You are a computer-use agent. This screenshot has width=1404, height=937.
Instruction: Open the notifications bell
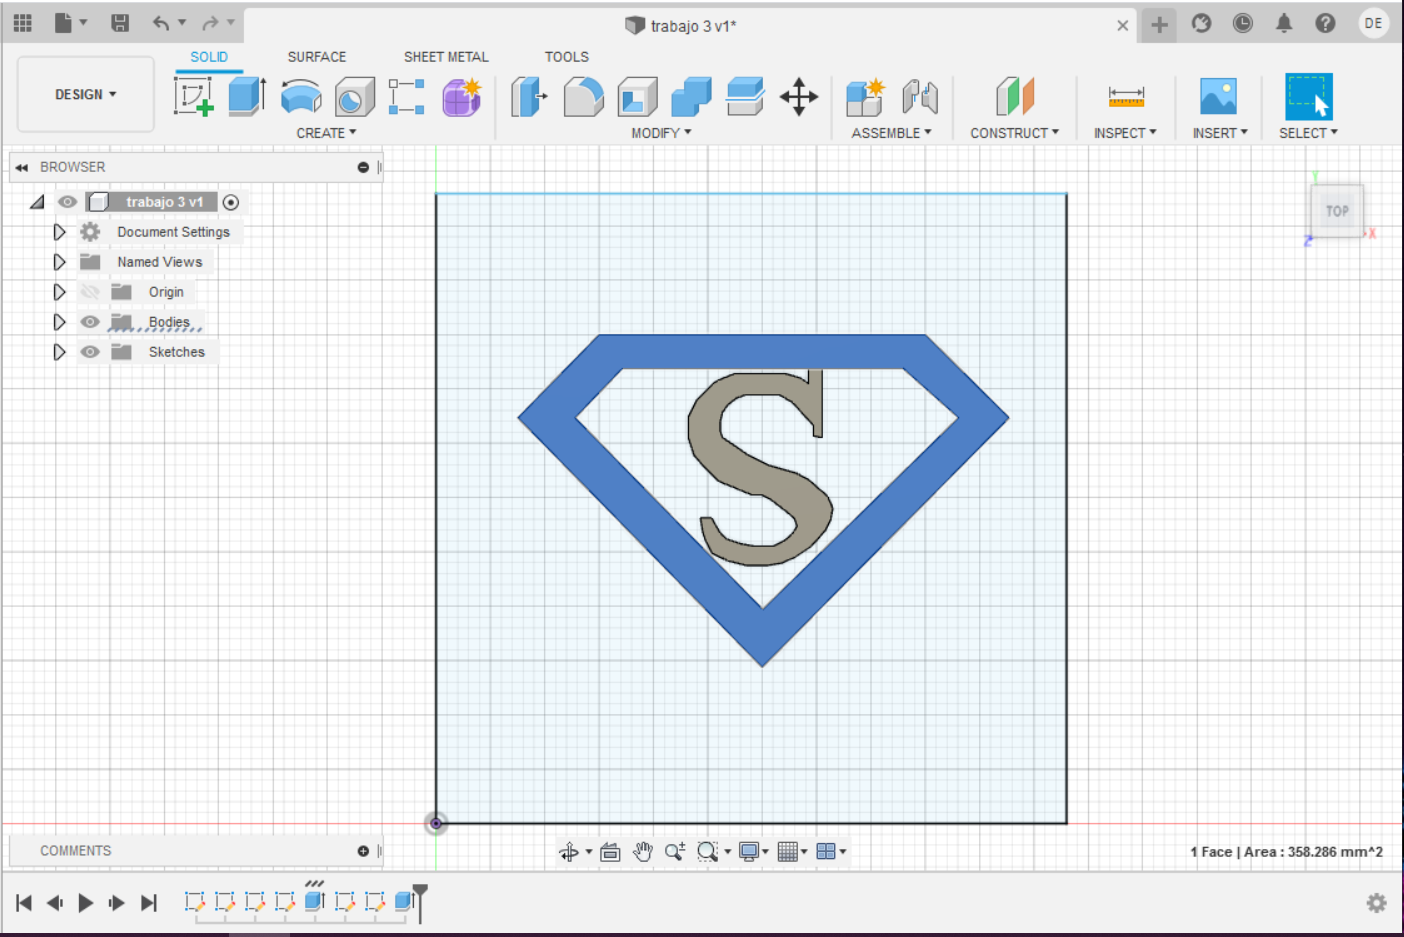pos(1284,23)
